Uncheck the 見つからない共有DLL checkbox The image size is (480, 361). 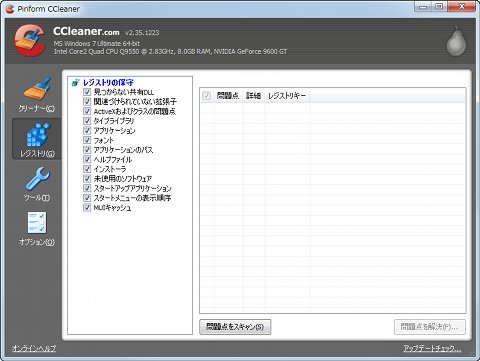tap(87, 92)
